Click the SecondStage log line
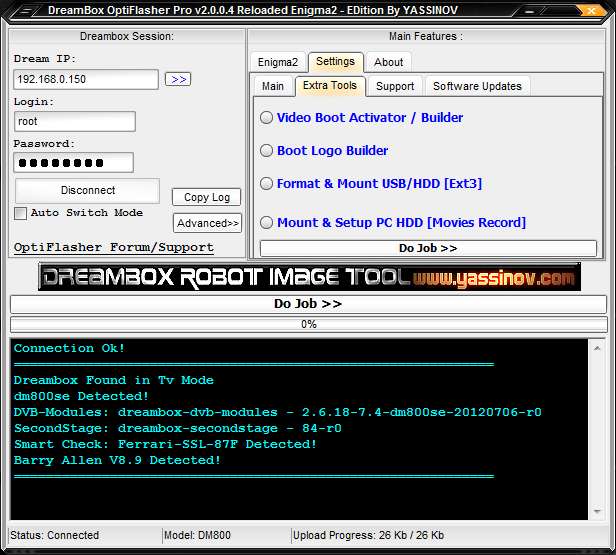Screen dimensions: 616x555 178,428
